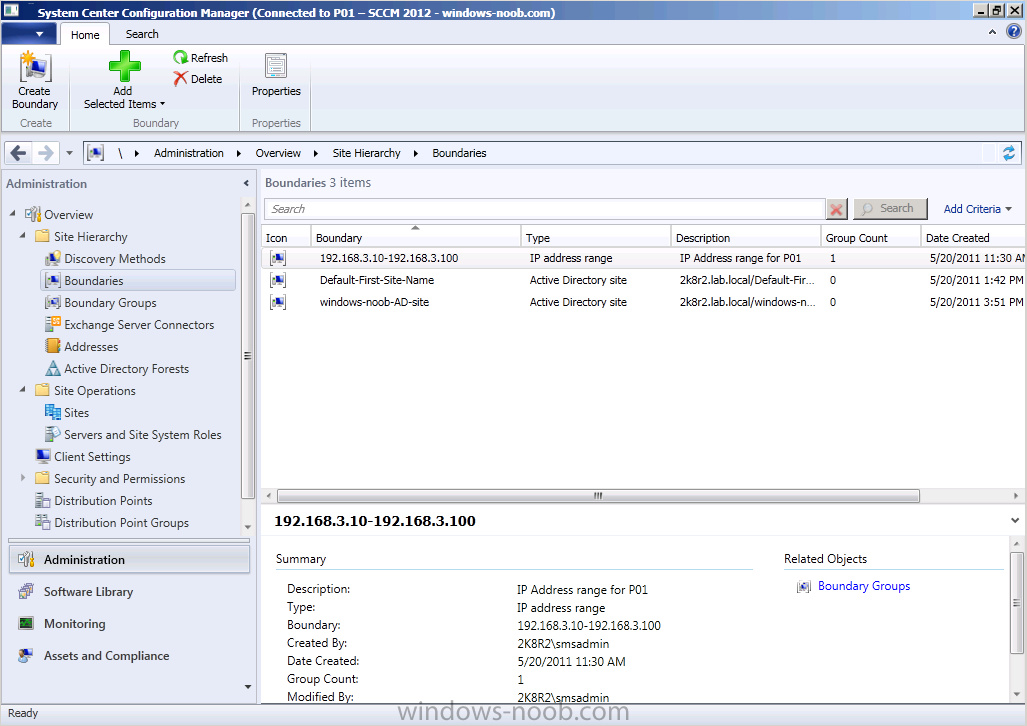The height and width of the screenshot is (726, 1027).
Task: Click the red Delete icon in ribbon
Action: click(181, 79)
